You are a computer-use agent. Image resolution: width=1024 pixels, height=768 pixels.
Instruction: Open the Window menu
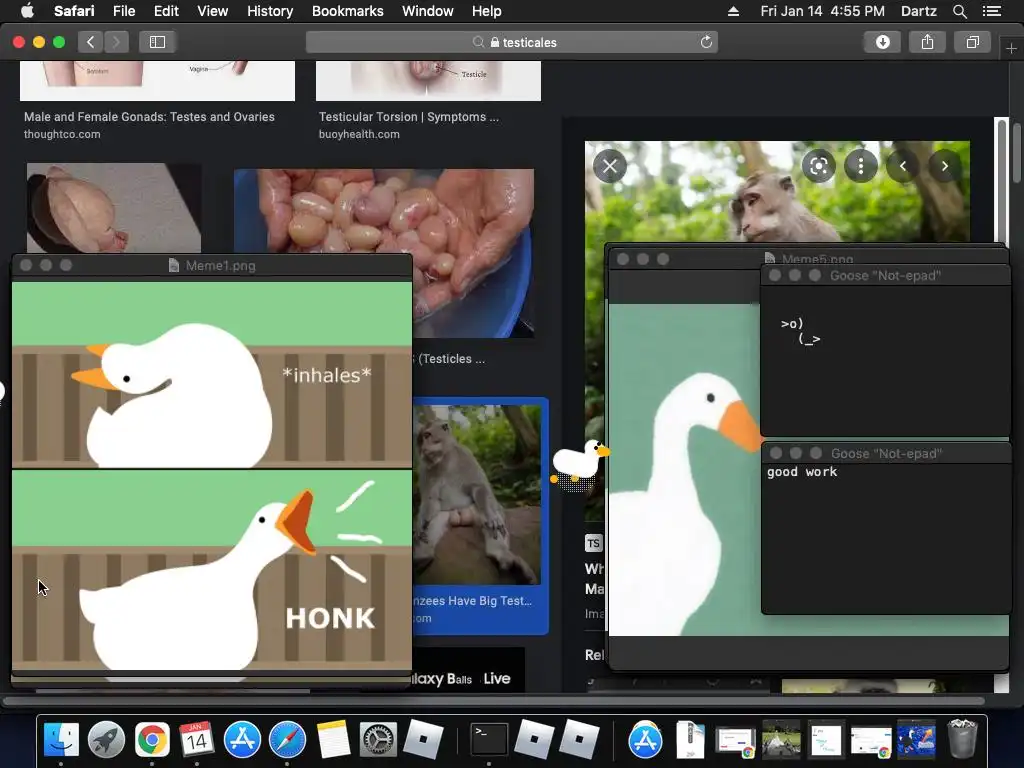[x=428, y=11]
